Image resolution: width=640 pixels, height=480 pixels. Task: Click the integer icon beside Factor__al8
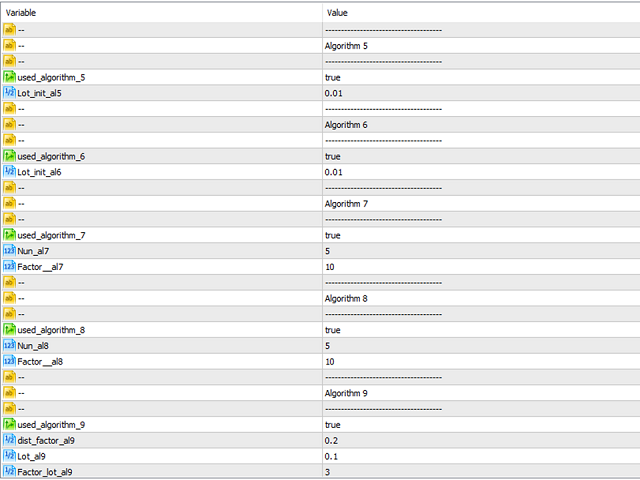9,361
